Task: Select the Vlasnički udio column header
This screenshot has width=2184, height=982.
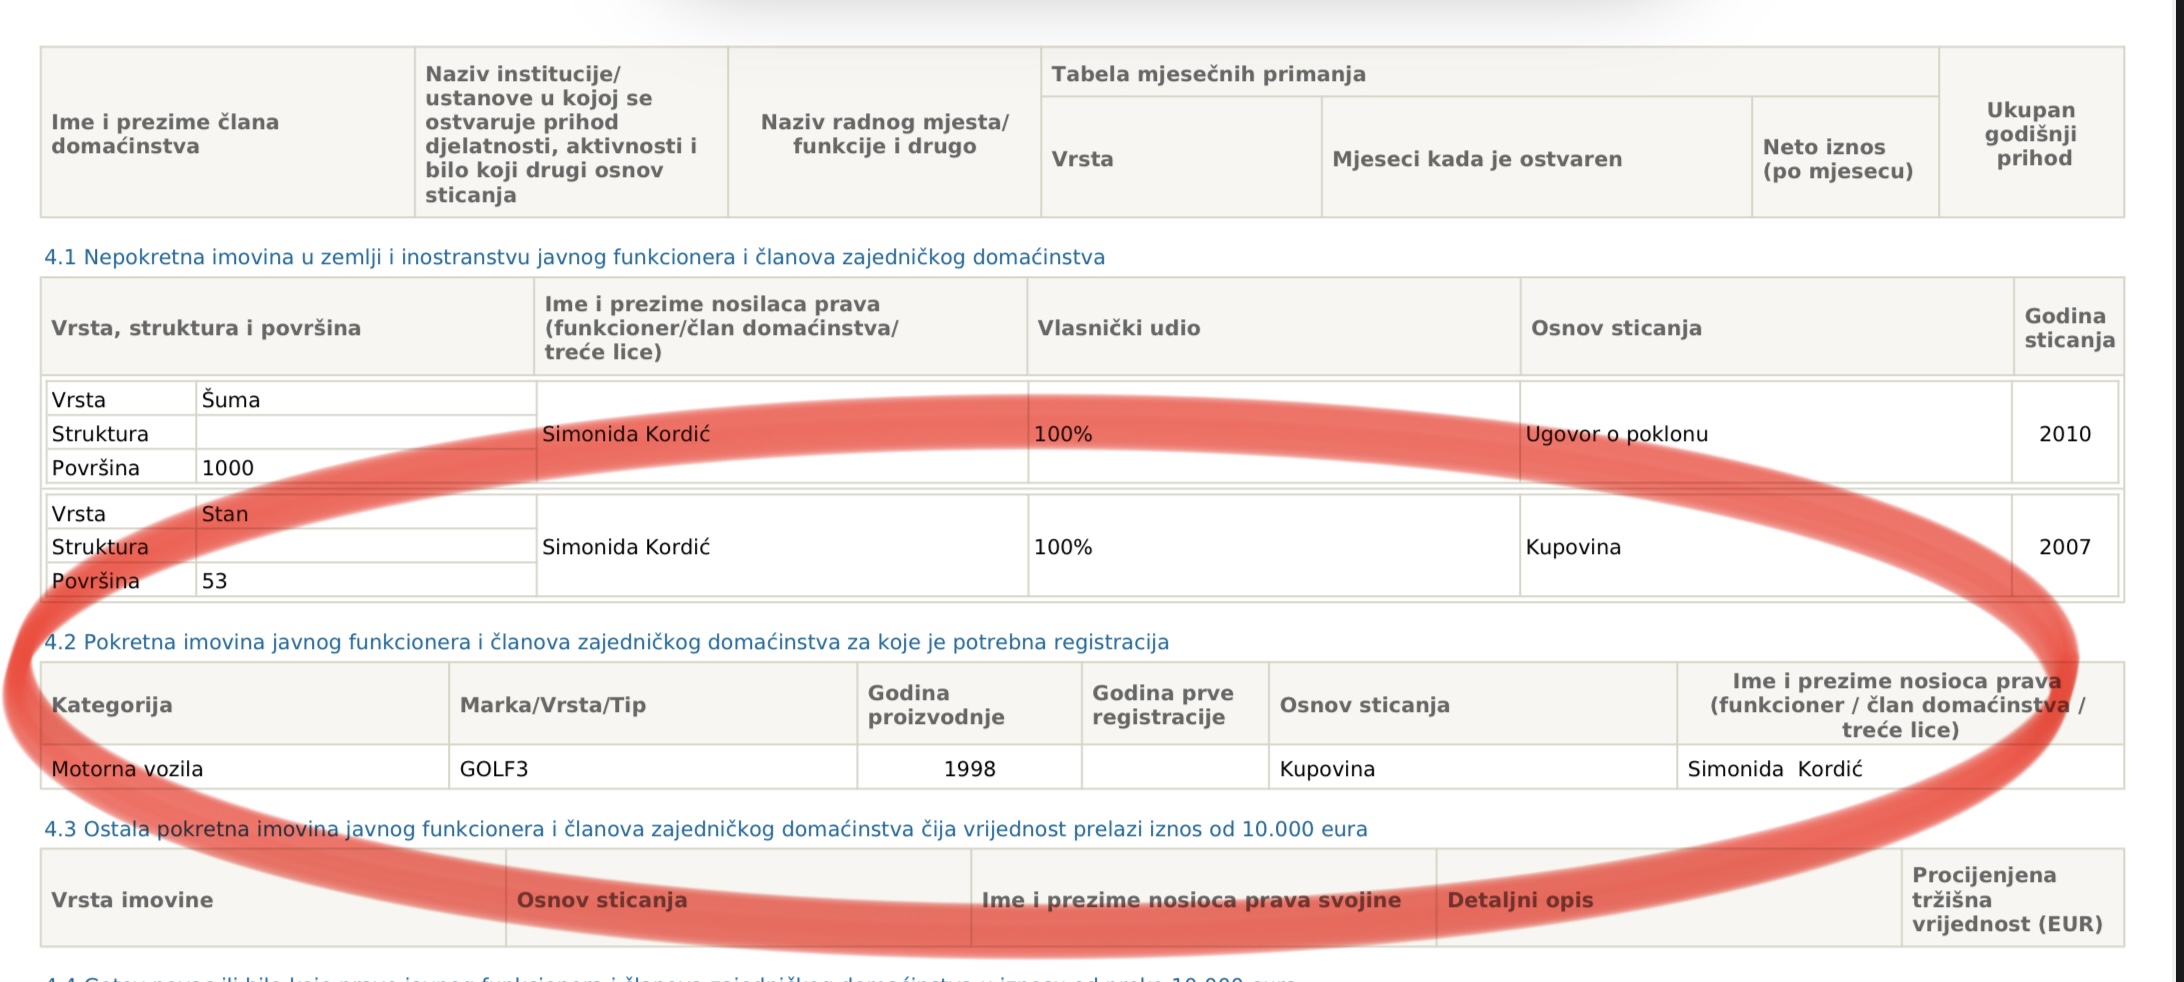Action: click(x=1118, y=328)
